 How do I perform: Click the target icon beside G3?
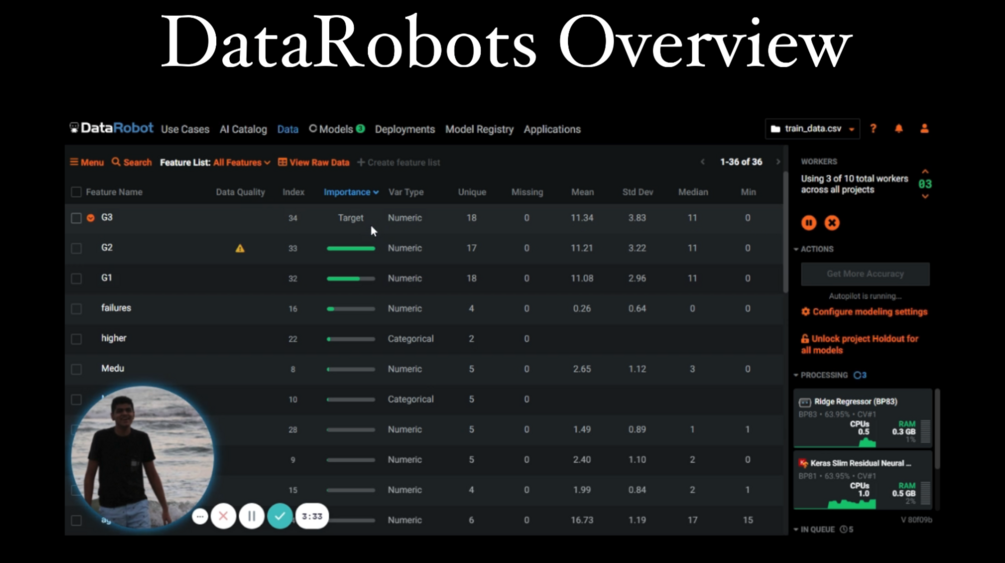coord(90,218)
